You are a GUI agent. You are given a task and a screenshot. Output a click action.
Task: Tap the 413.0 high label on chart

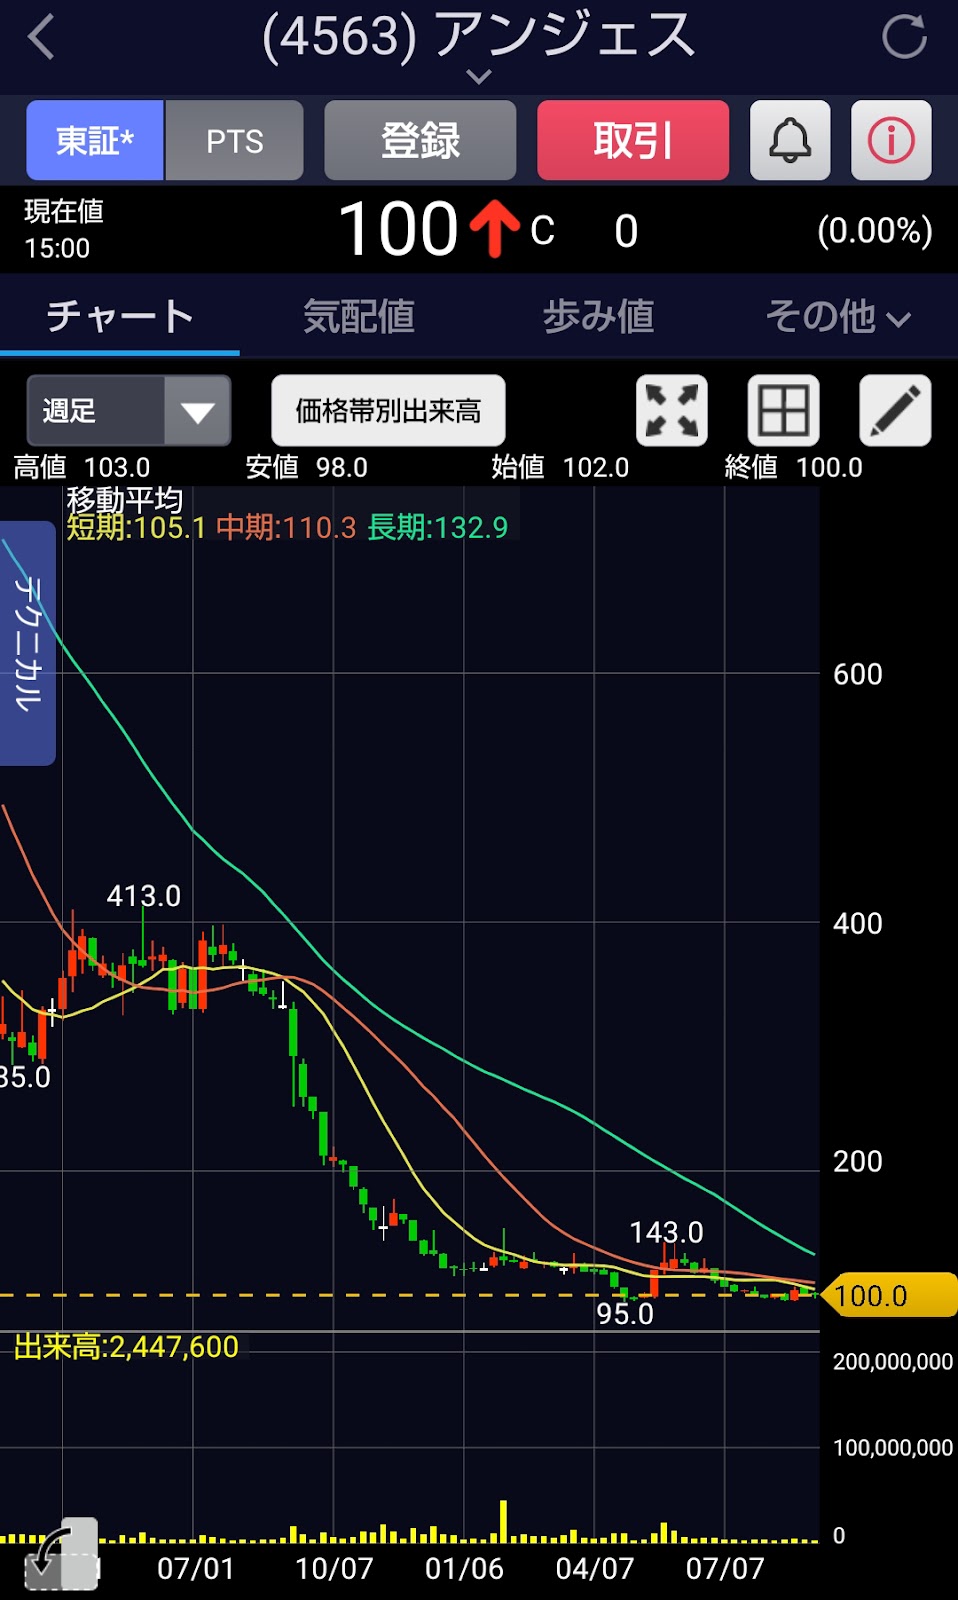[144, 896]
